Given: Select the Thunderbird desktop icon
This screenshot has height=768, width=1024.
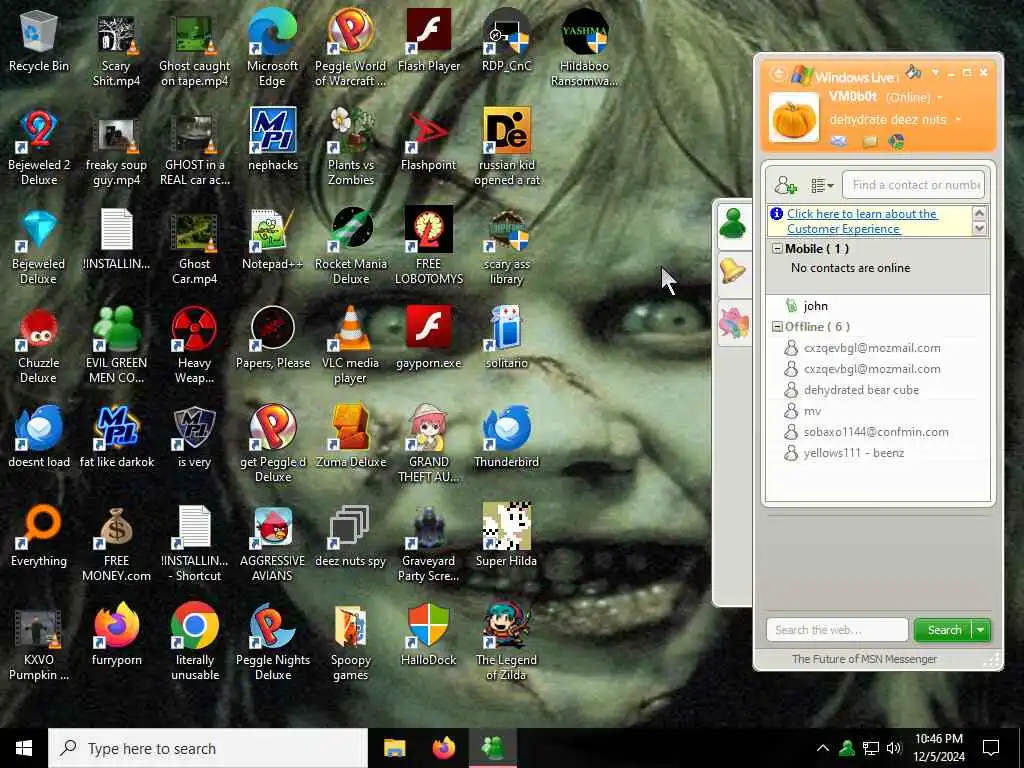Looking at the screenshot, I should 507,437.
